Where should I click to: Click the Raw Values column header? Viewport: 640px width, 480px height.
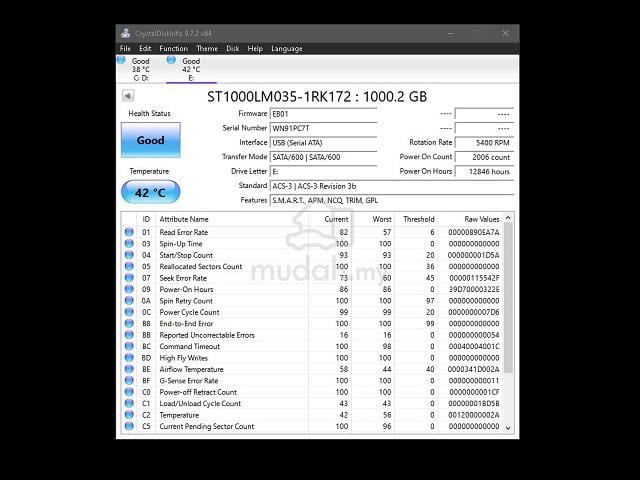471,219
